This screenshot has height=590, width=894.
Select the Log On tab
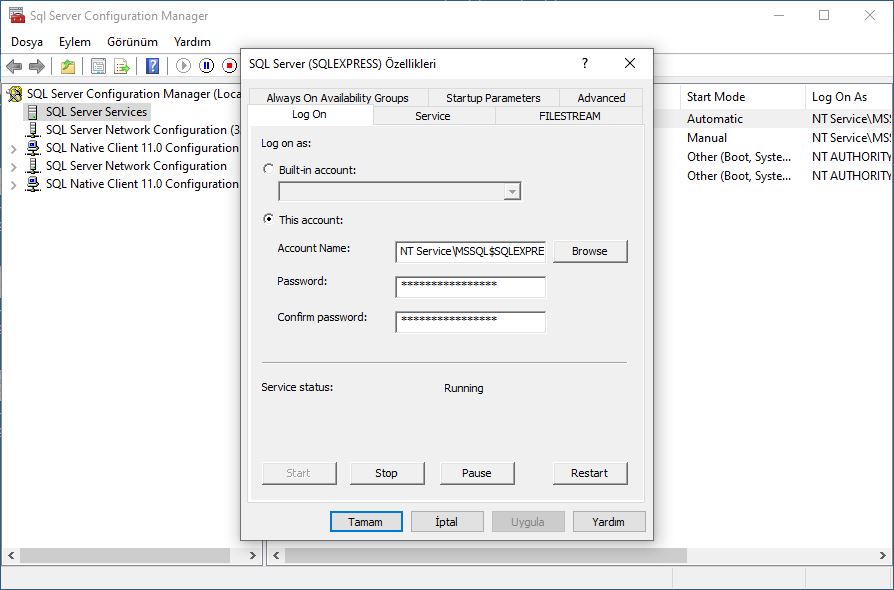point(310,115)
